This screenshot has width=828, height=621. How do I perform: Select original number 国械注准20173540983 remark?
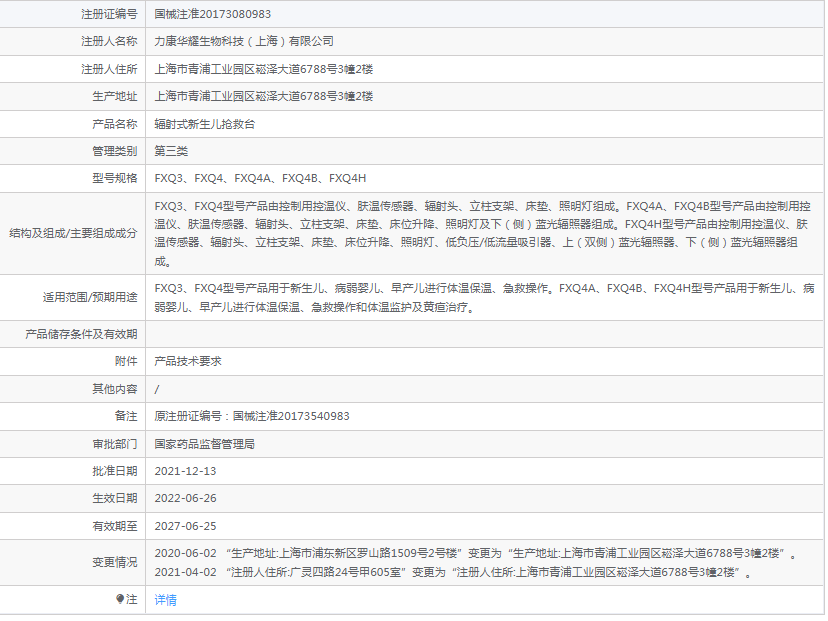click(x=252, y=416)
